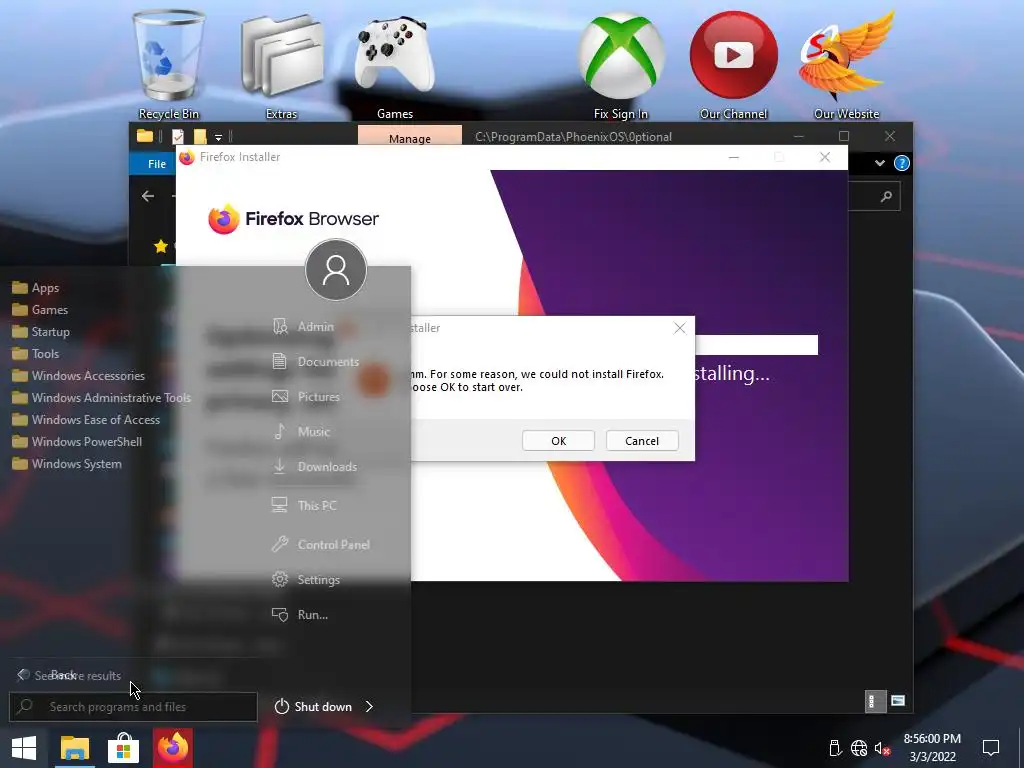Open Downloads from the Start menu
The image size is (1024, 768).
[x=314, y=466]
